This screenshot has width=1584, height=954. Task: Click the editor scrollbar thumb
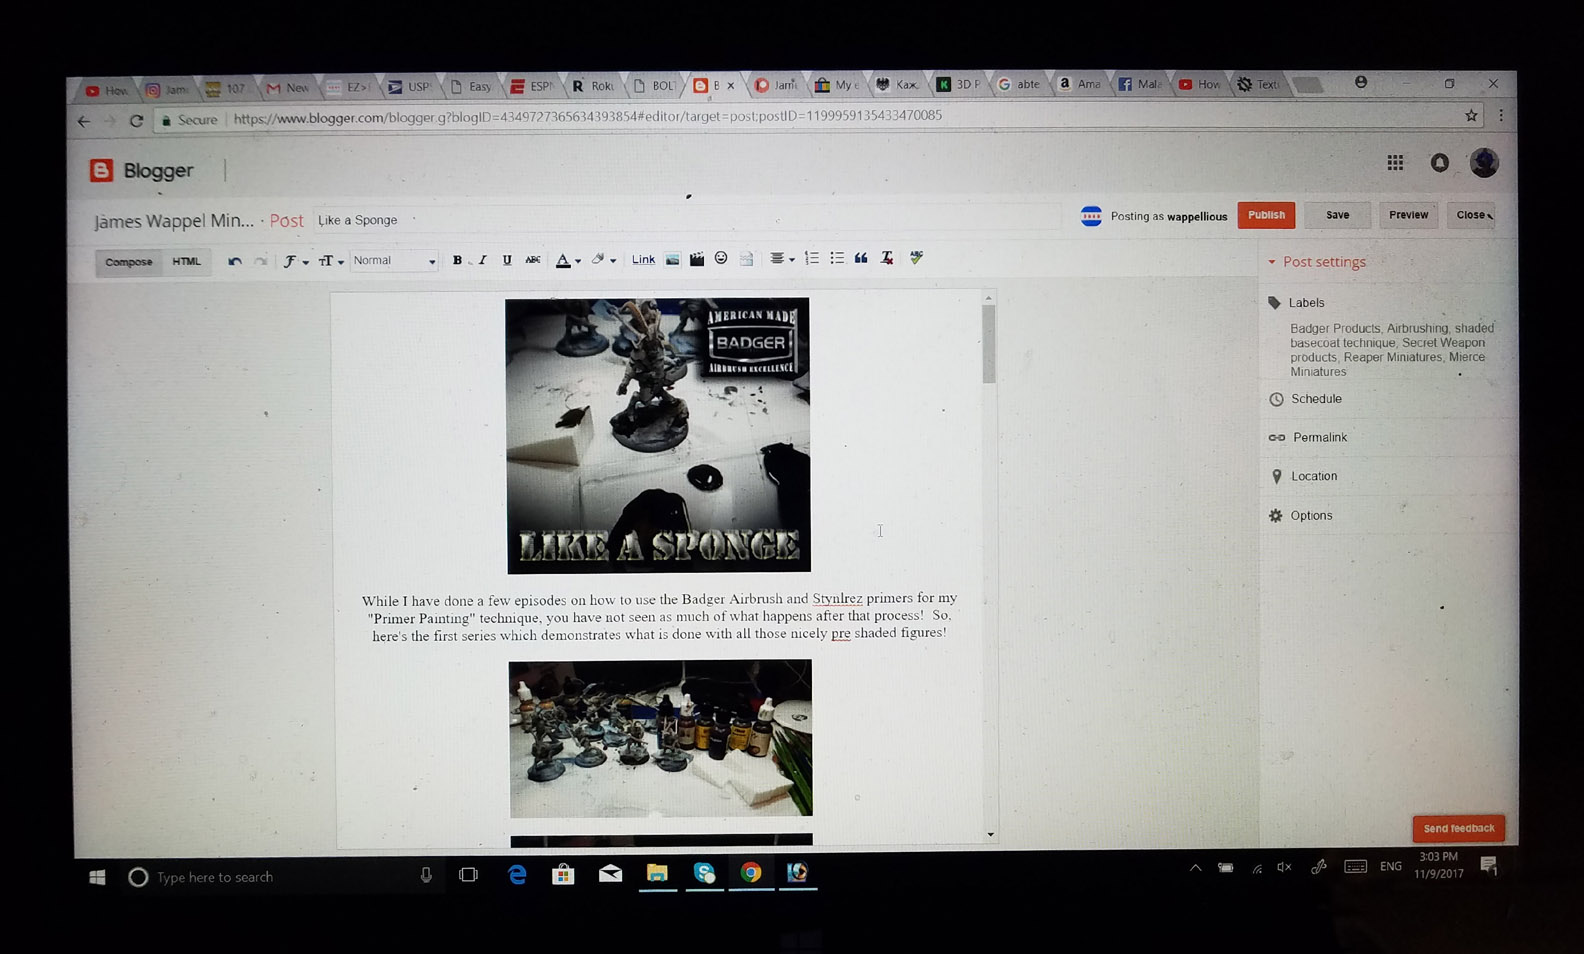pyautogui.click(x=989, y=345)
